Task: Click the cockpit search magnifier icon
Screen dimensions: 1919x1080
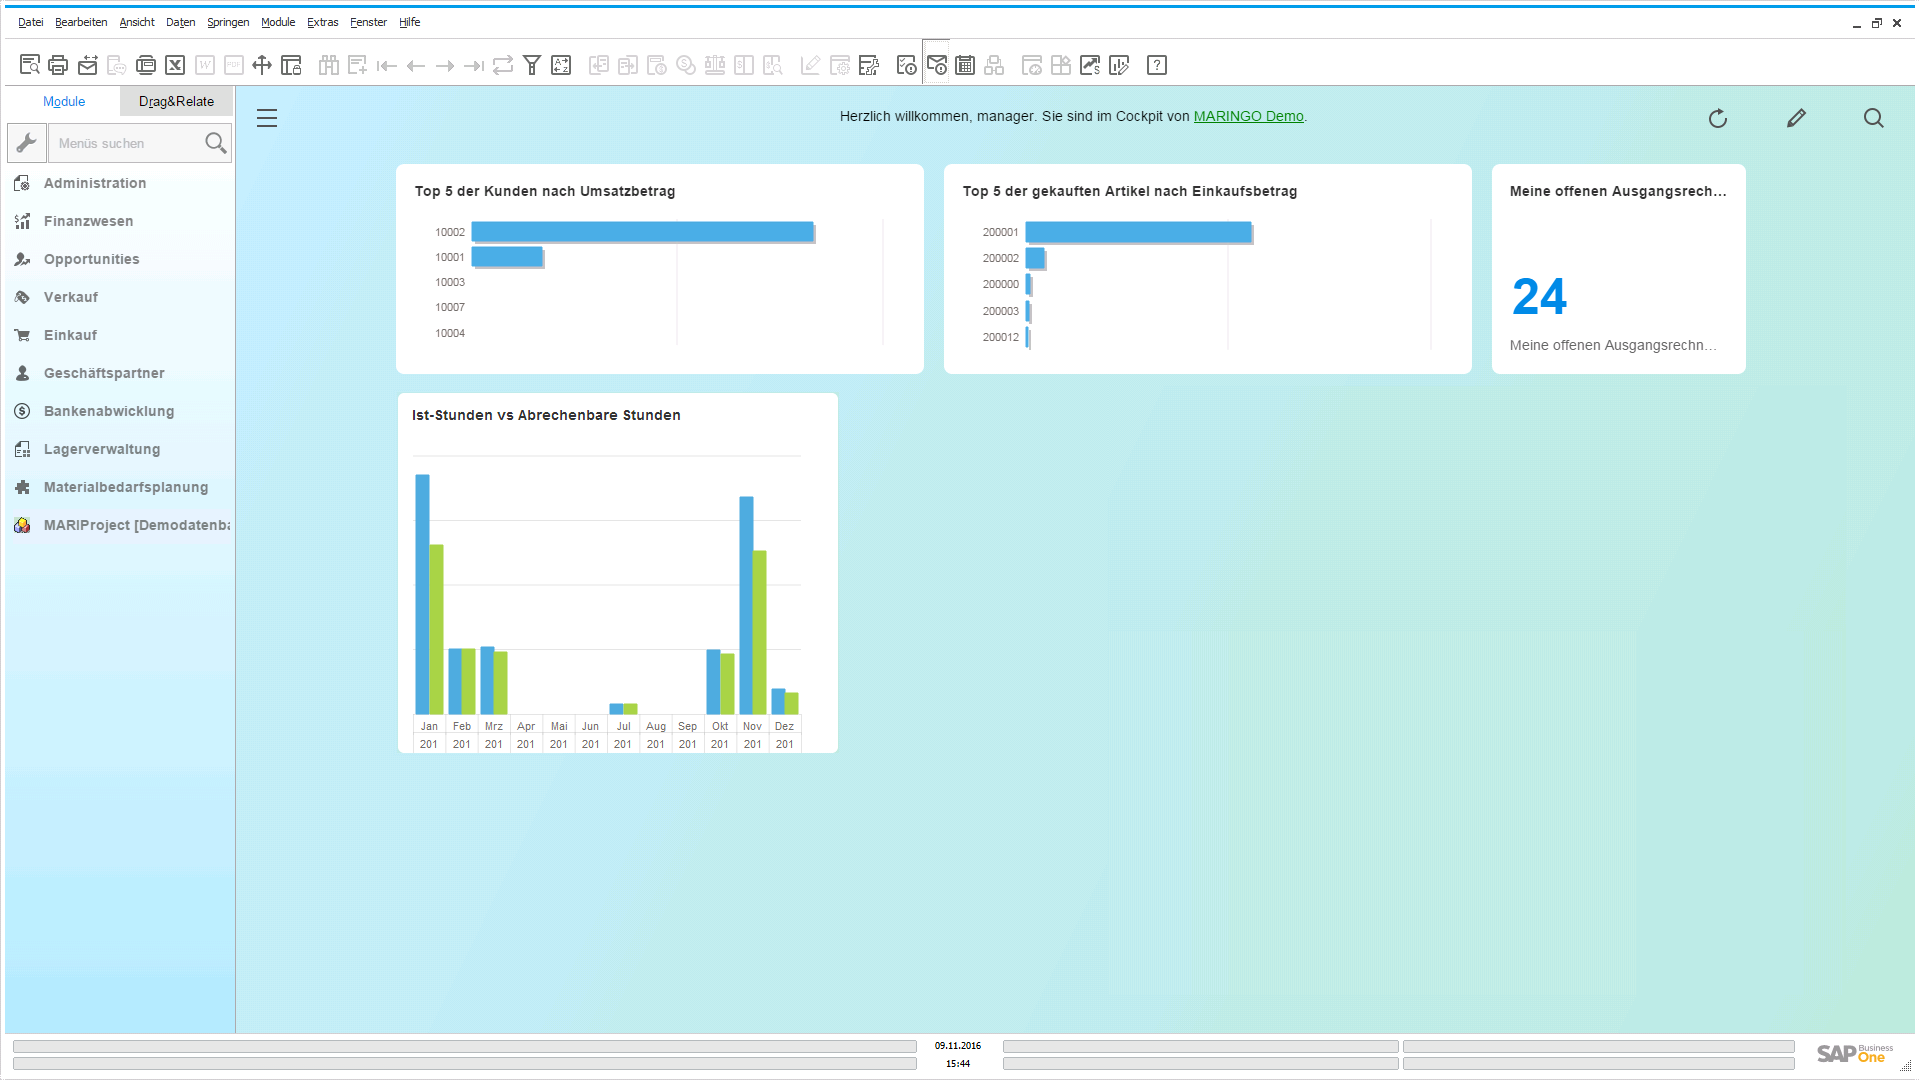Action: pos(1873,119)
